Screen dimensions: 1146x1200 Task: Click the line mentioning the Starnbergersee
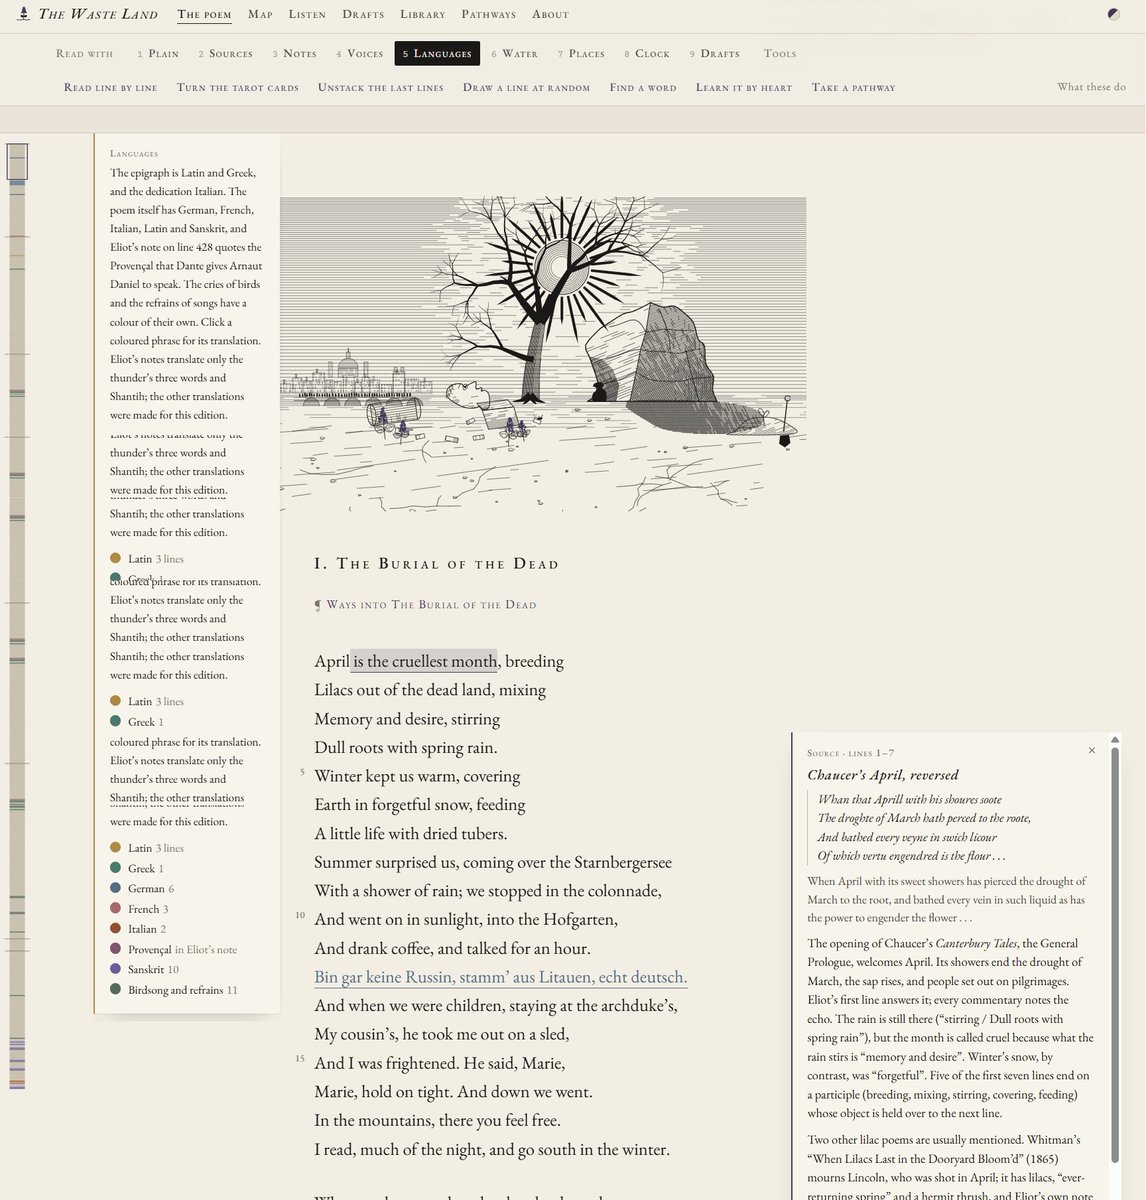point(493,862)
